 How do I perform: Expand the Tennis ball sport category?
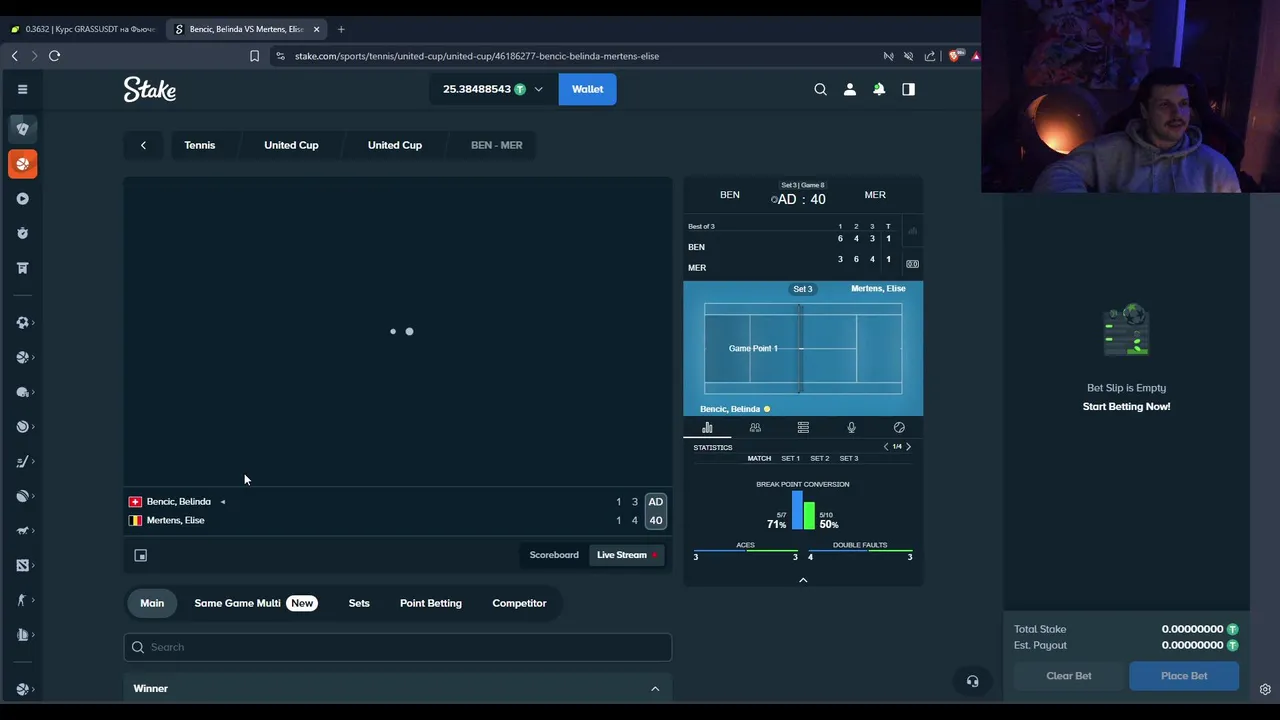pyautogui.click(x=22, y=427)
